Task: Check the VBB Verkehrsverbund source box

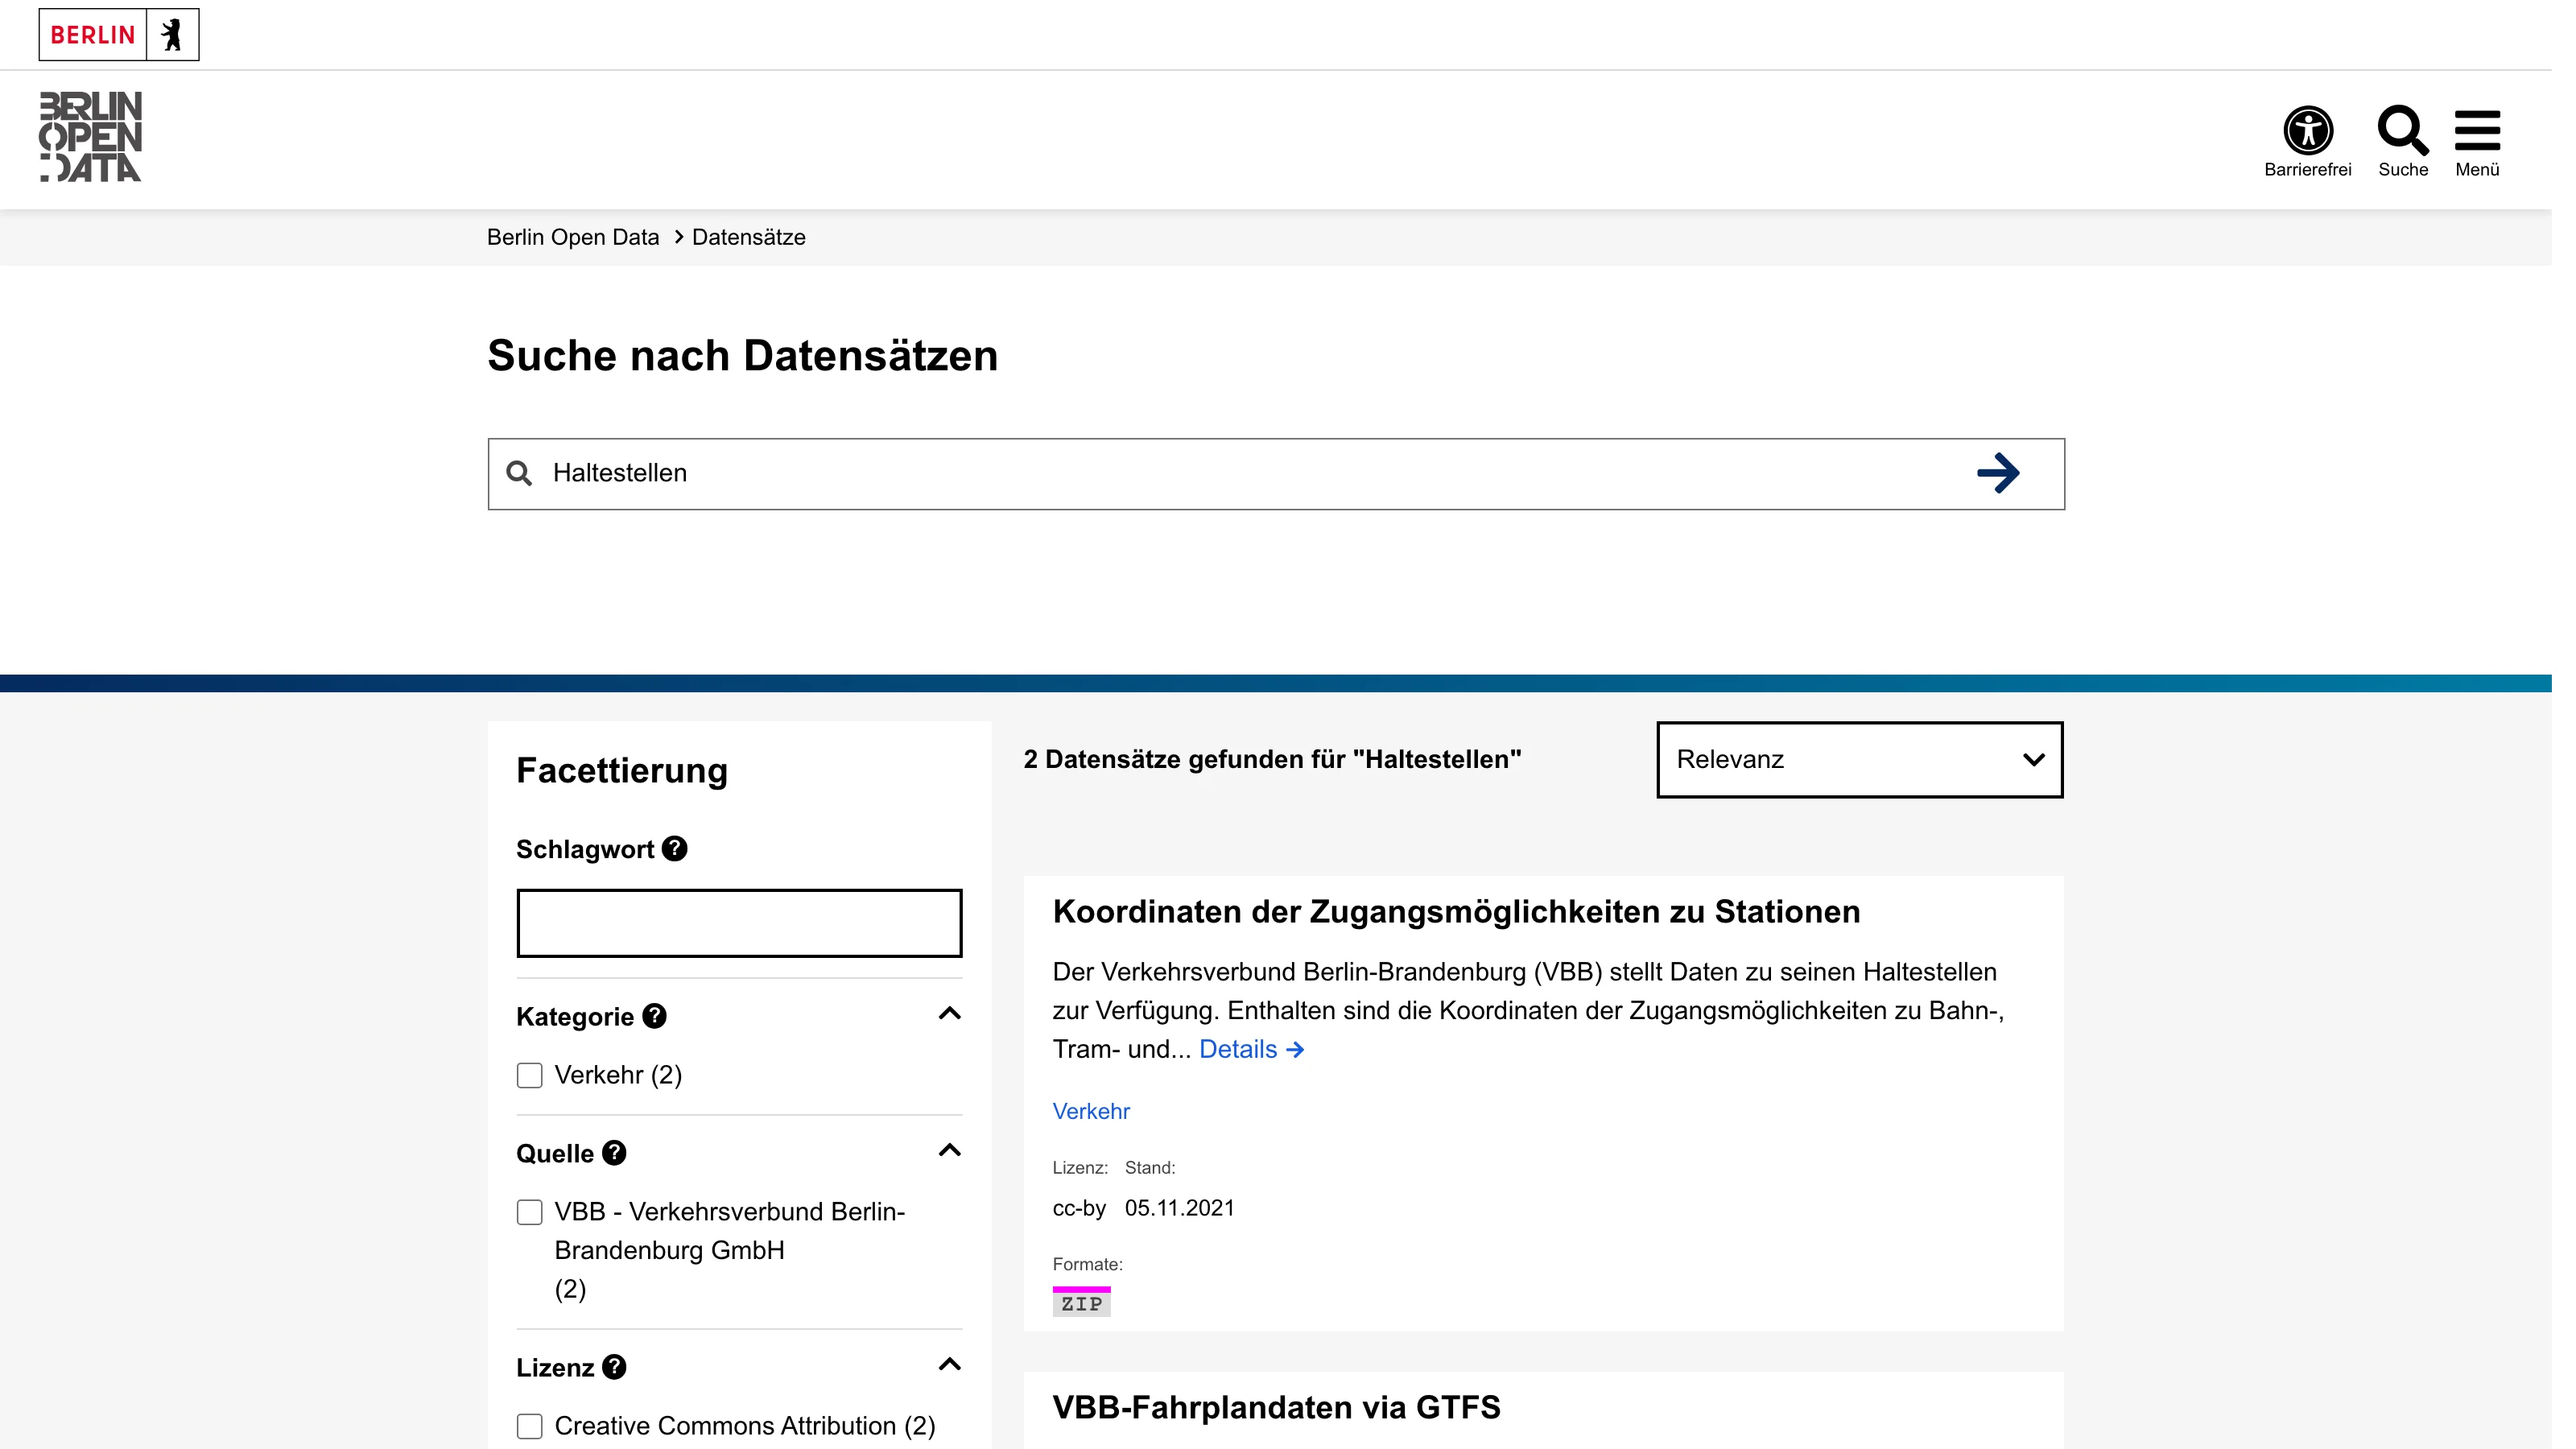Action: (x=529, y=1212)
